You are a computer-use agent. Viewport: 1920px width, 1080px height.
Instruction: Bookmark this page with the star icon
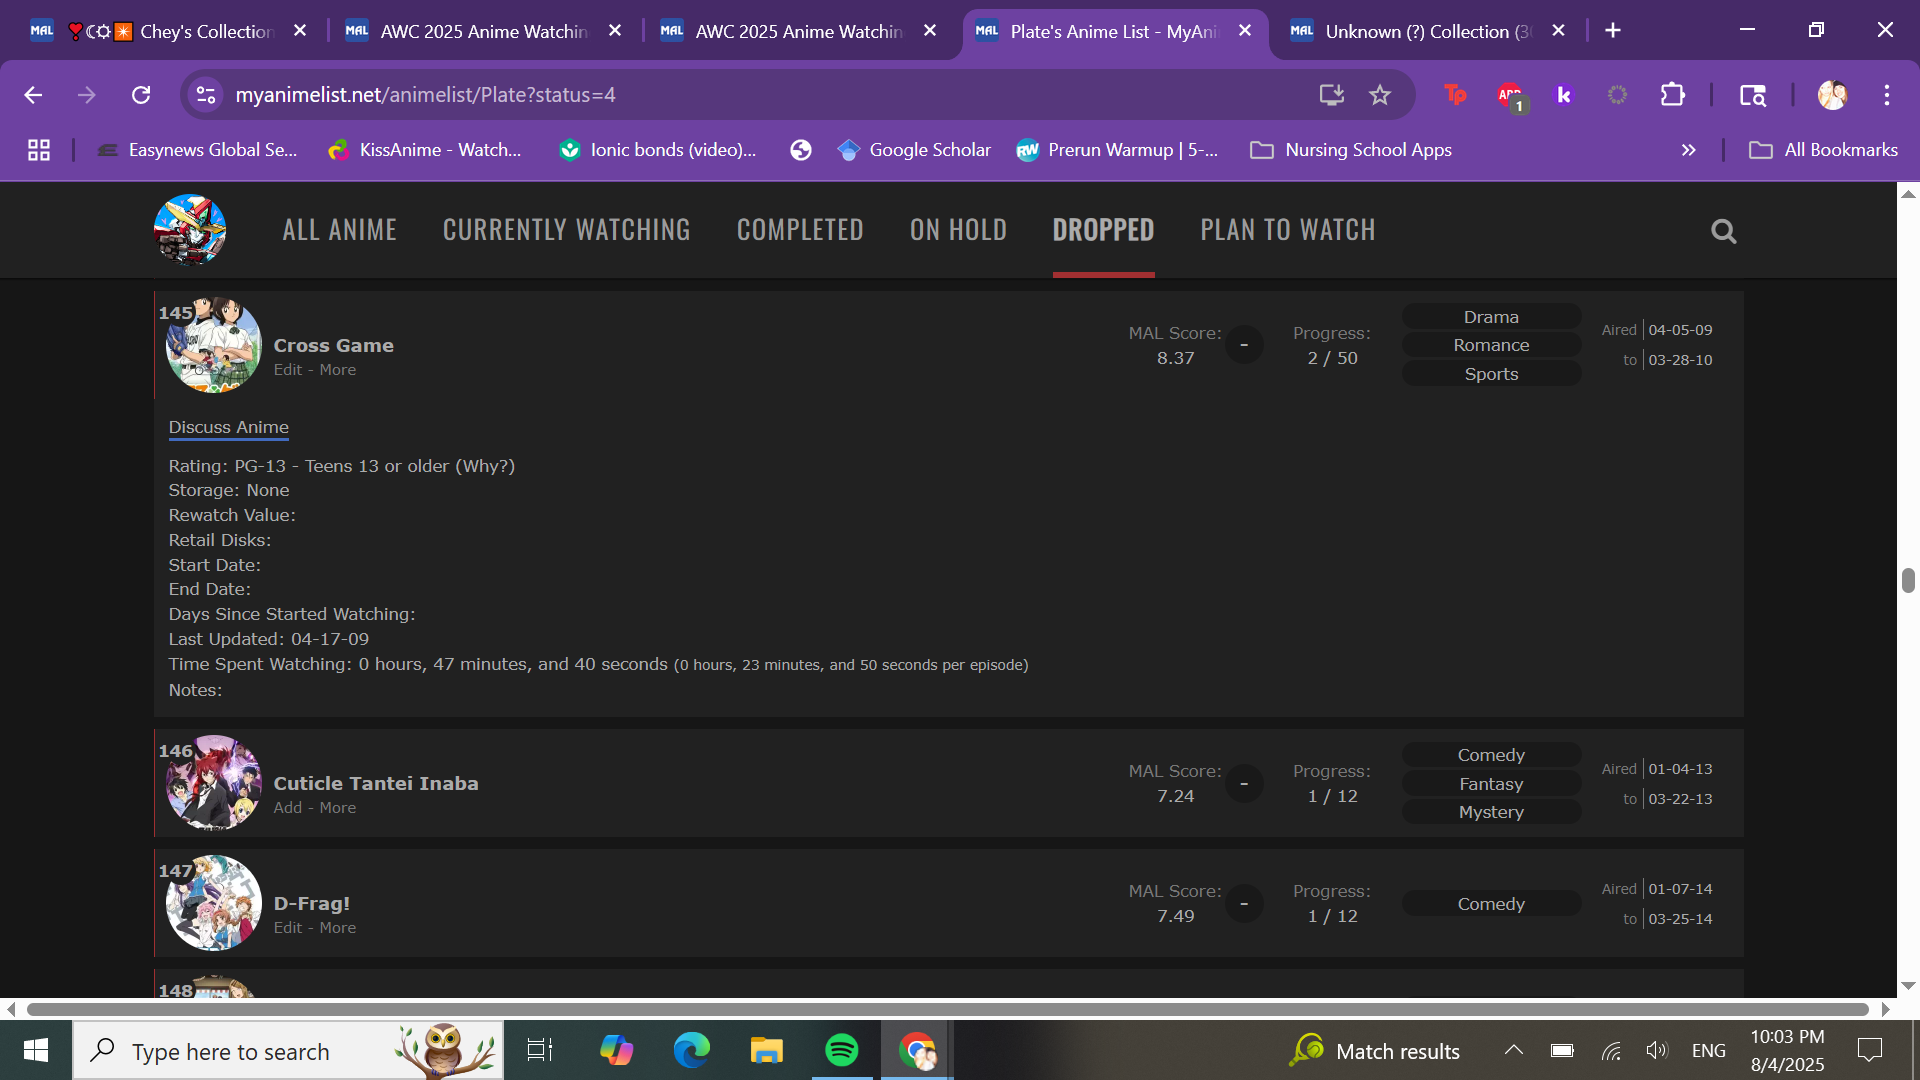tap(1380, 95)
